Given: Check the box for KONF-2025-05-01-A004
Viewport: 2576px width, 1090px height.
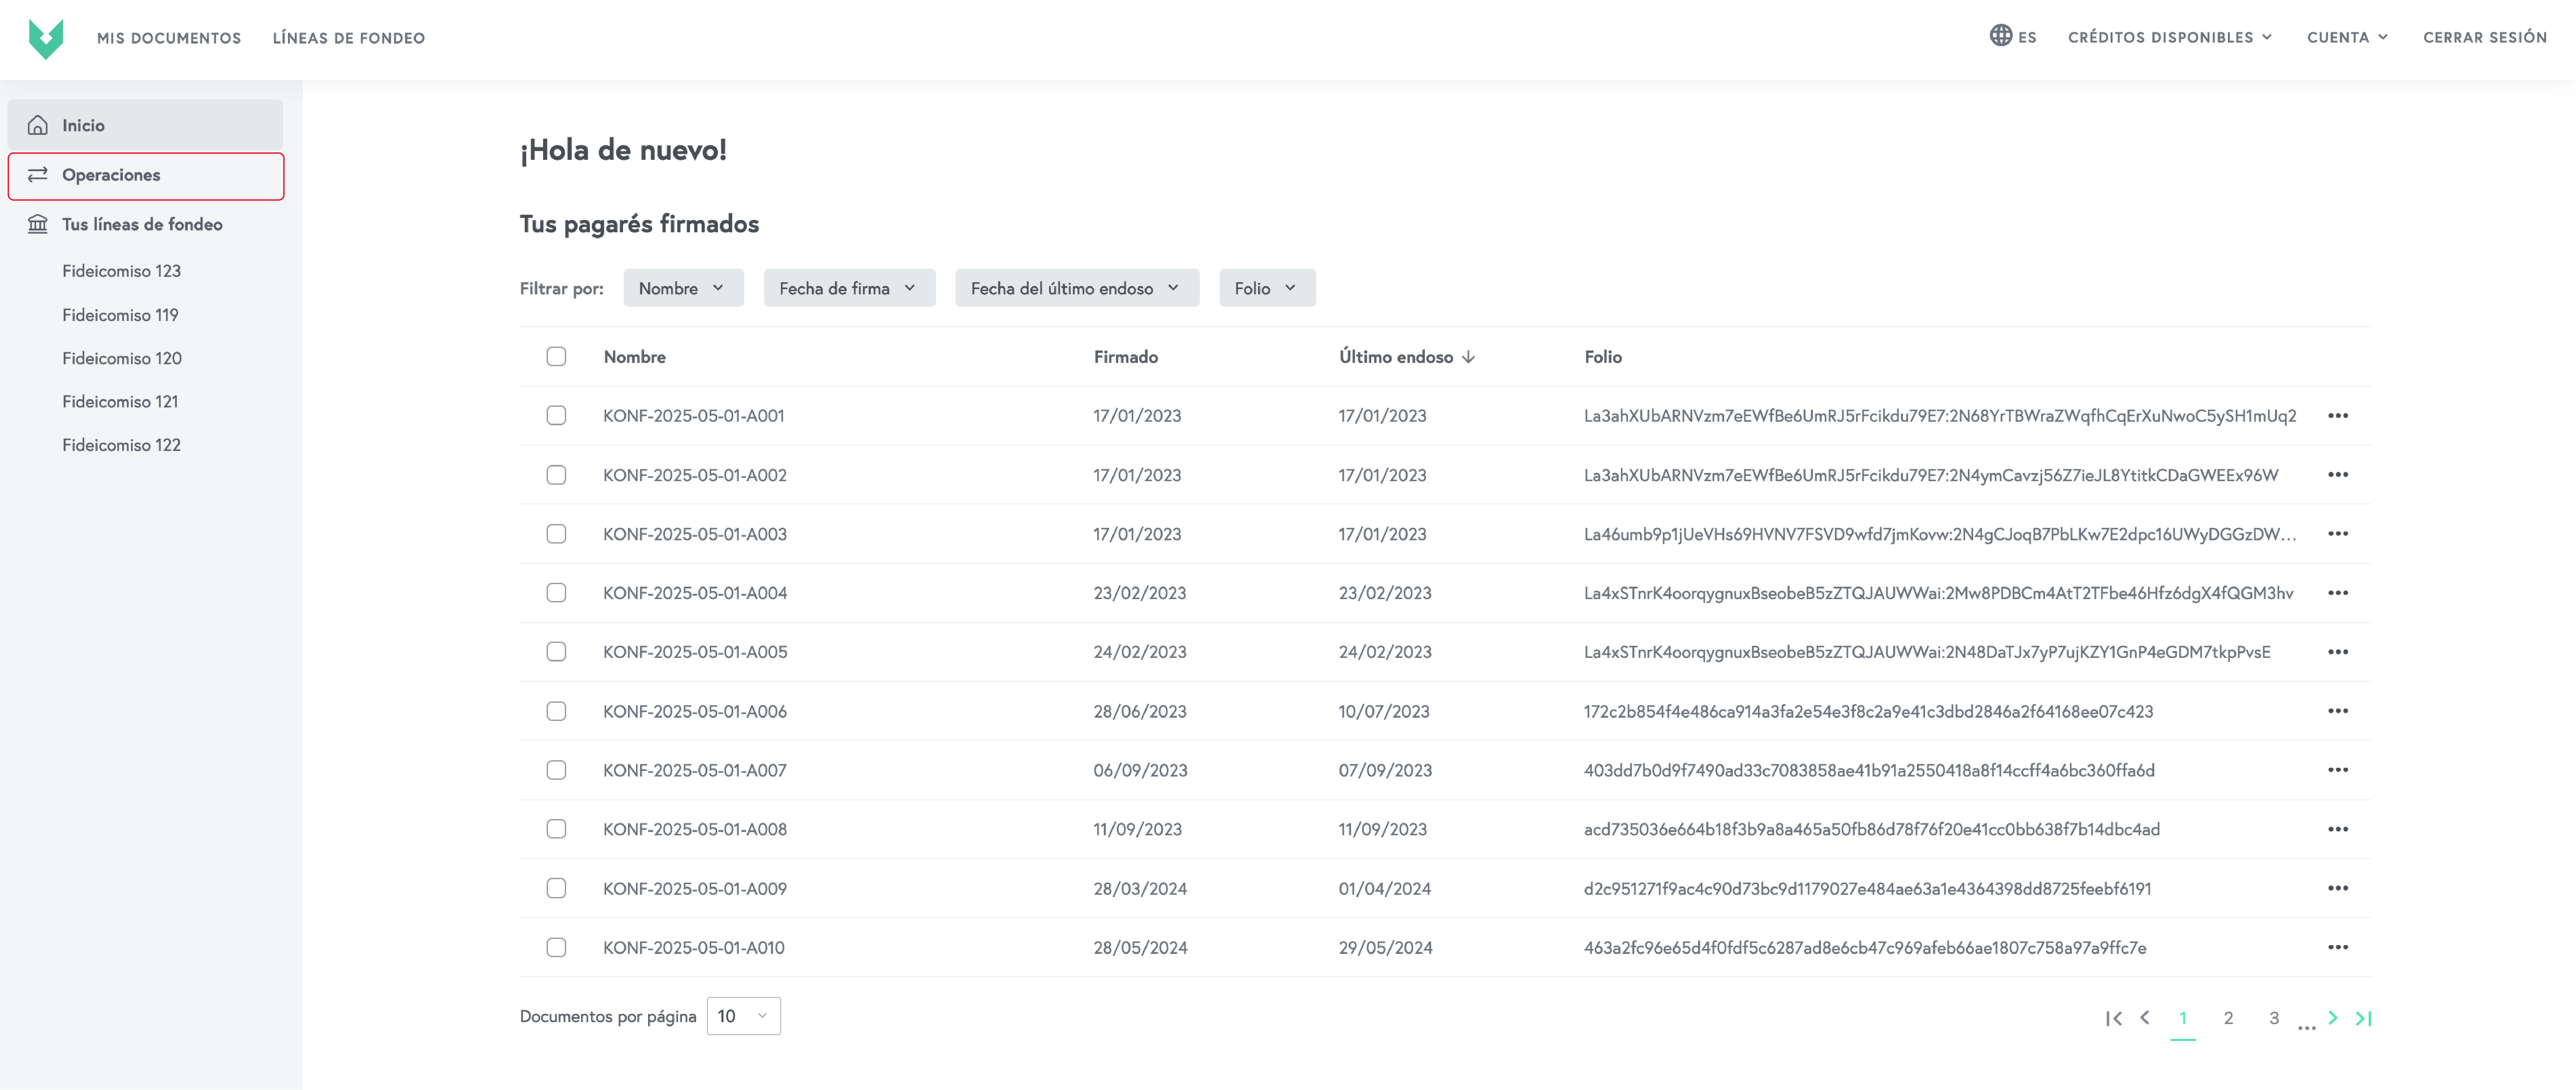Looking at the screenshot, I should tap(556, 593).
